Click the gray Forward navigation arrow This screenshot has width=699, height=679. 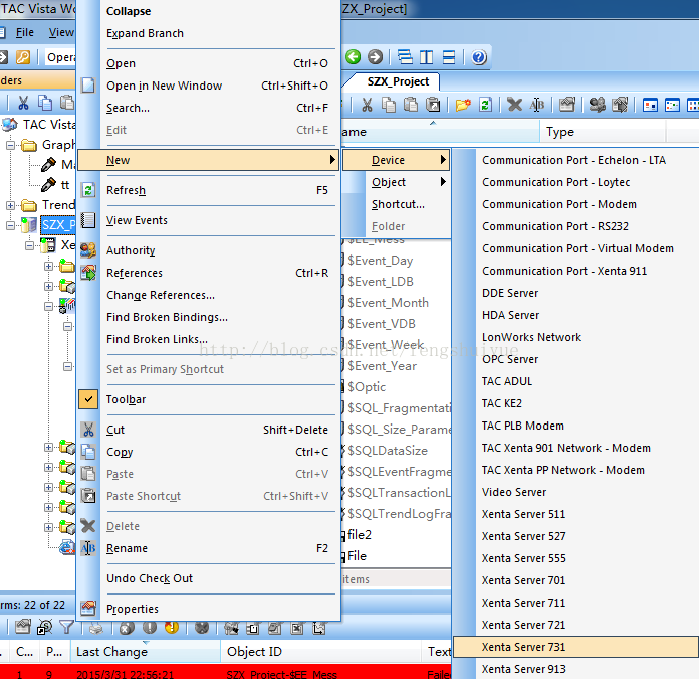tap(375, 57)
